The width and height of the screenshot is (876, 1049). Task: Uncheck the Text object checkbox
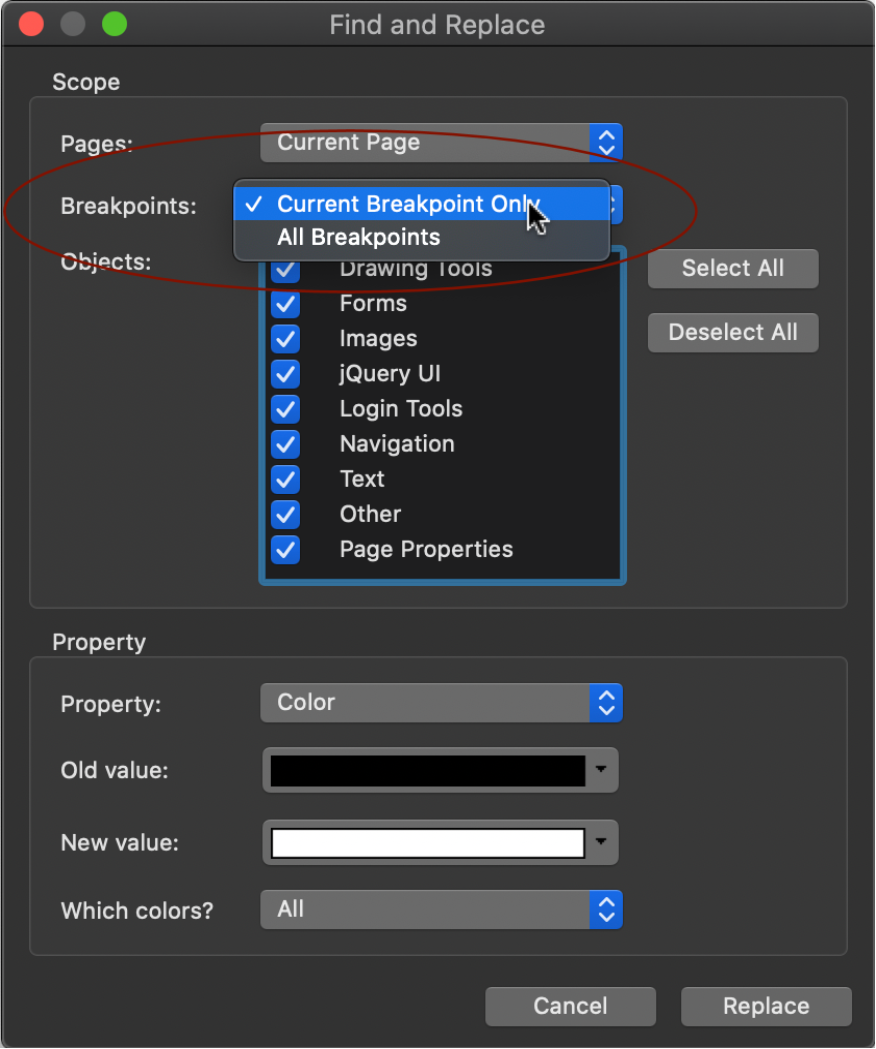tap(286, 479)
